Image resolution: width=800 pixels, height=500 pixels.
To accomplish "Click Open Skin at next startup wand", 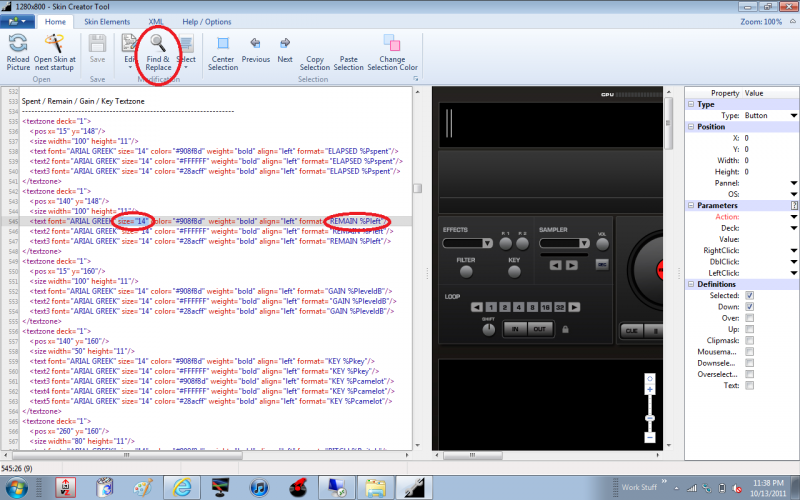I will pyautogui.click(x=54, y=43).
